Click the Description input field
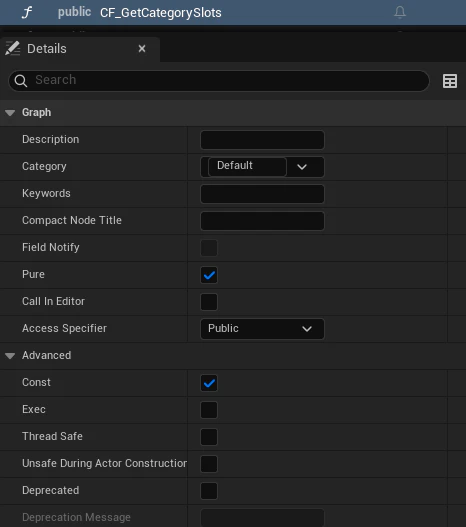466x527 pixels. 262,140
